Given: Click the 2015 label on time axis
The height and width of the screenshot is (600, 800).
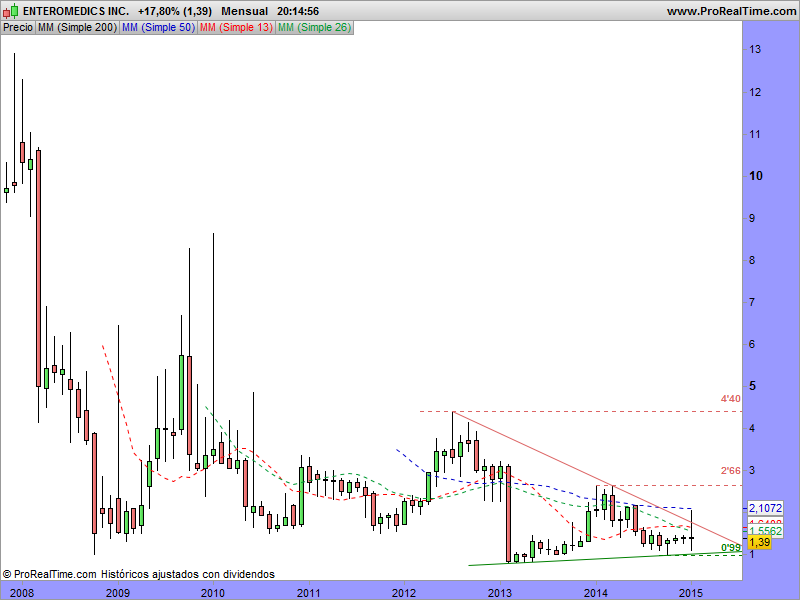Looking at the screenshot, I should (691, 593).
